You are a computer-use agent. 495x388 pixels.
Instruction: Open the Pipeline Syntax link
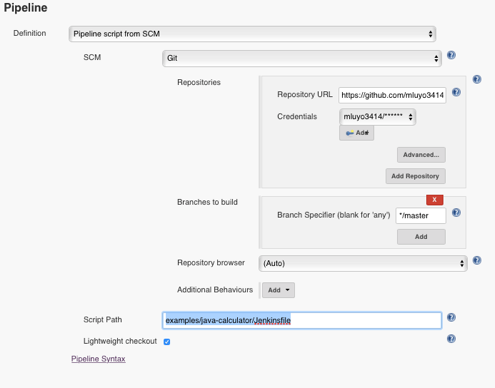pyautogui.click(x=98, y=359)
